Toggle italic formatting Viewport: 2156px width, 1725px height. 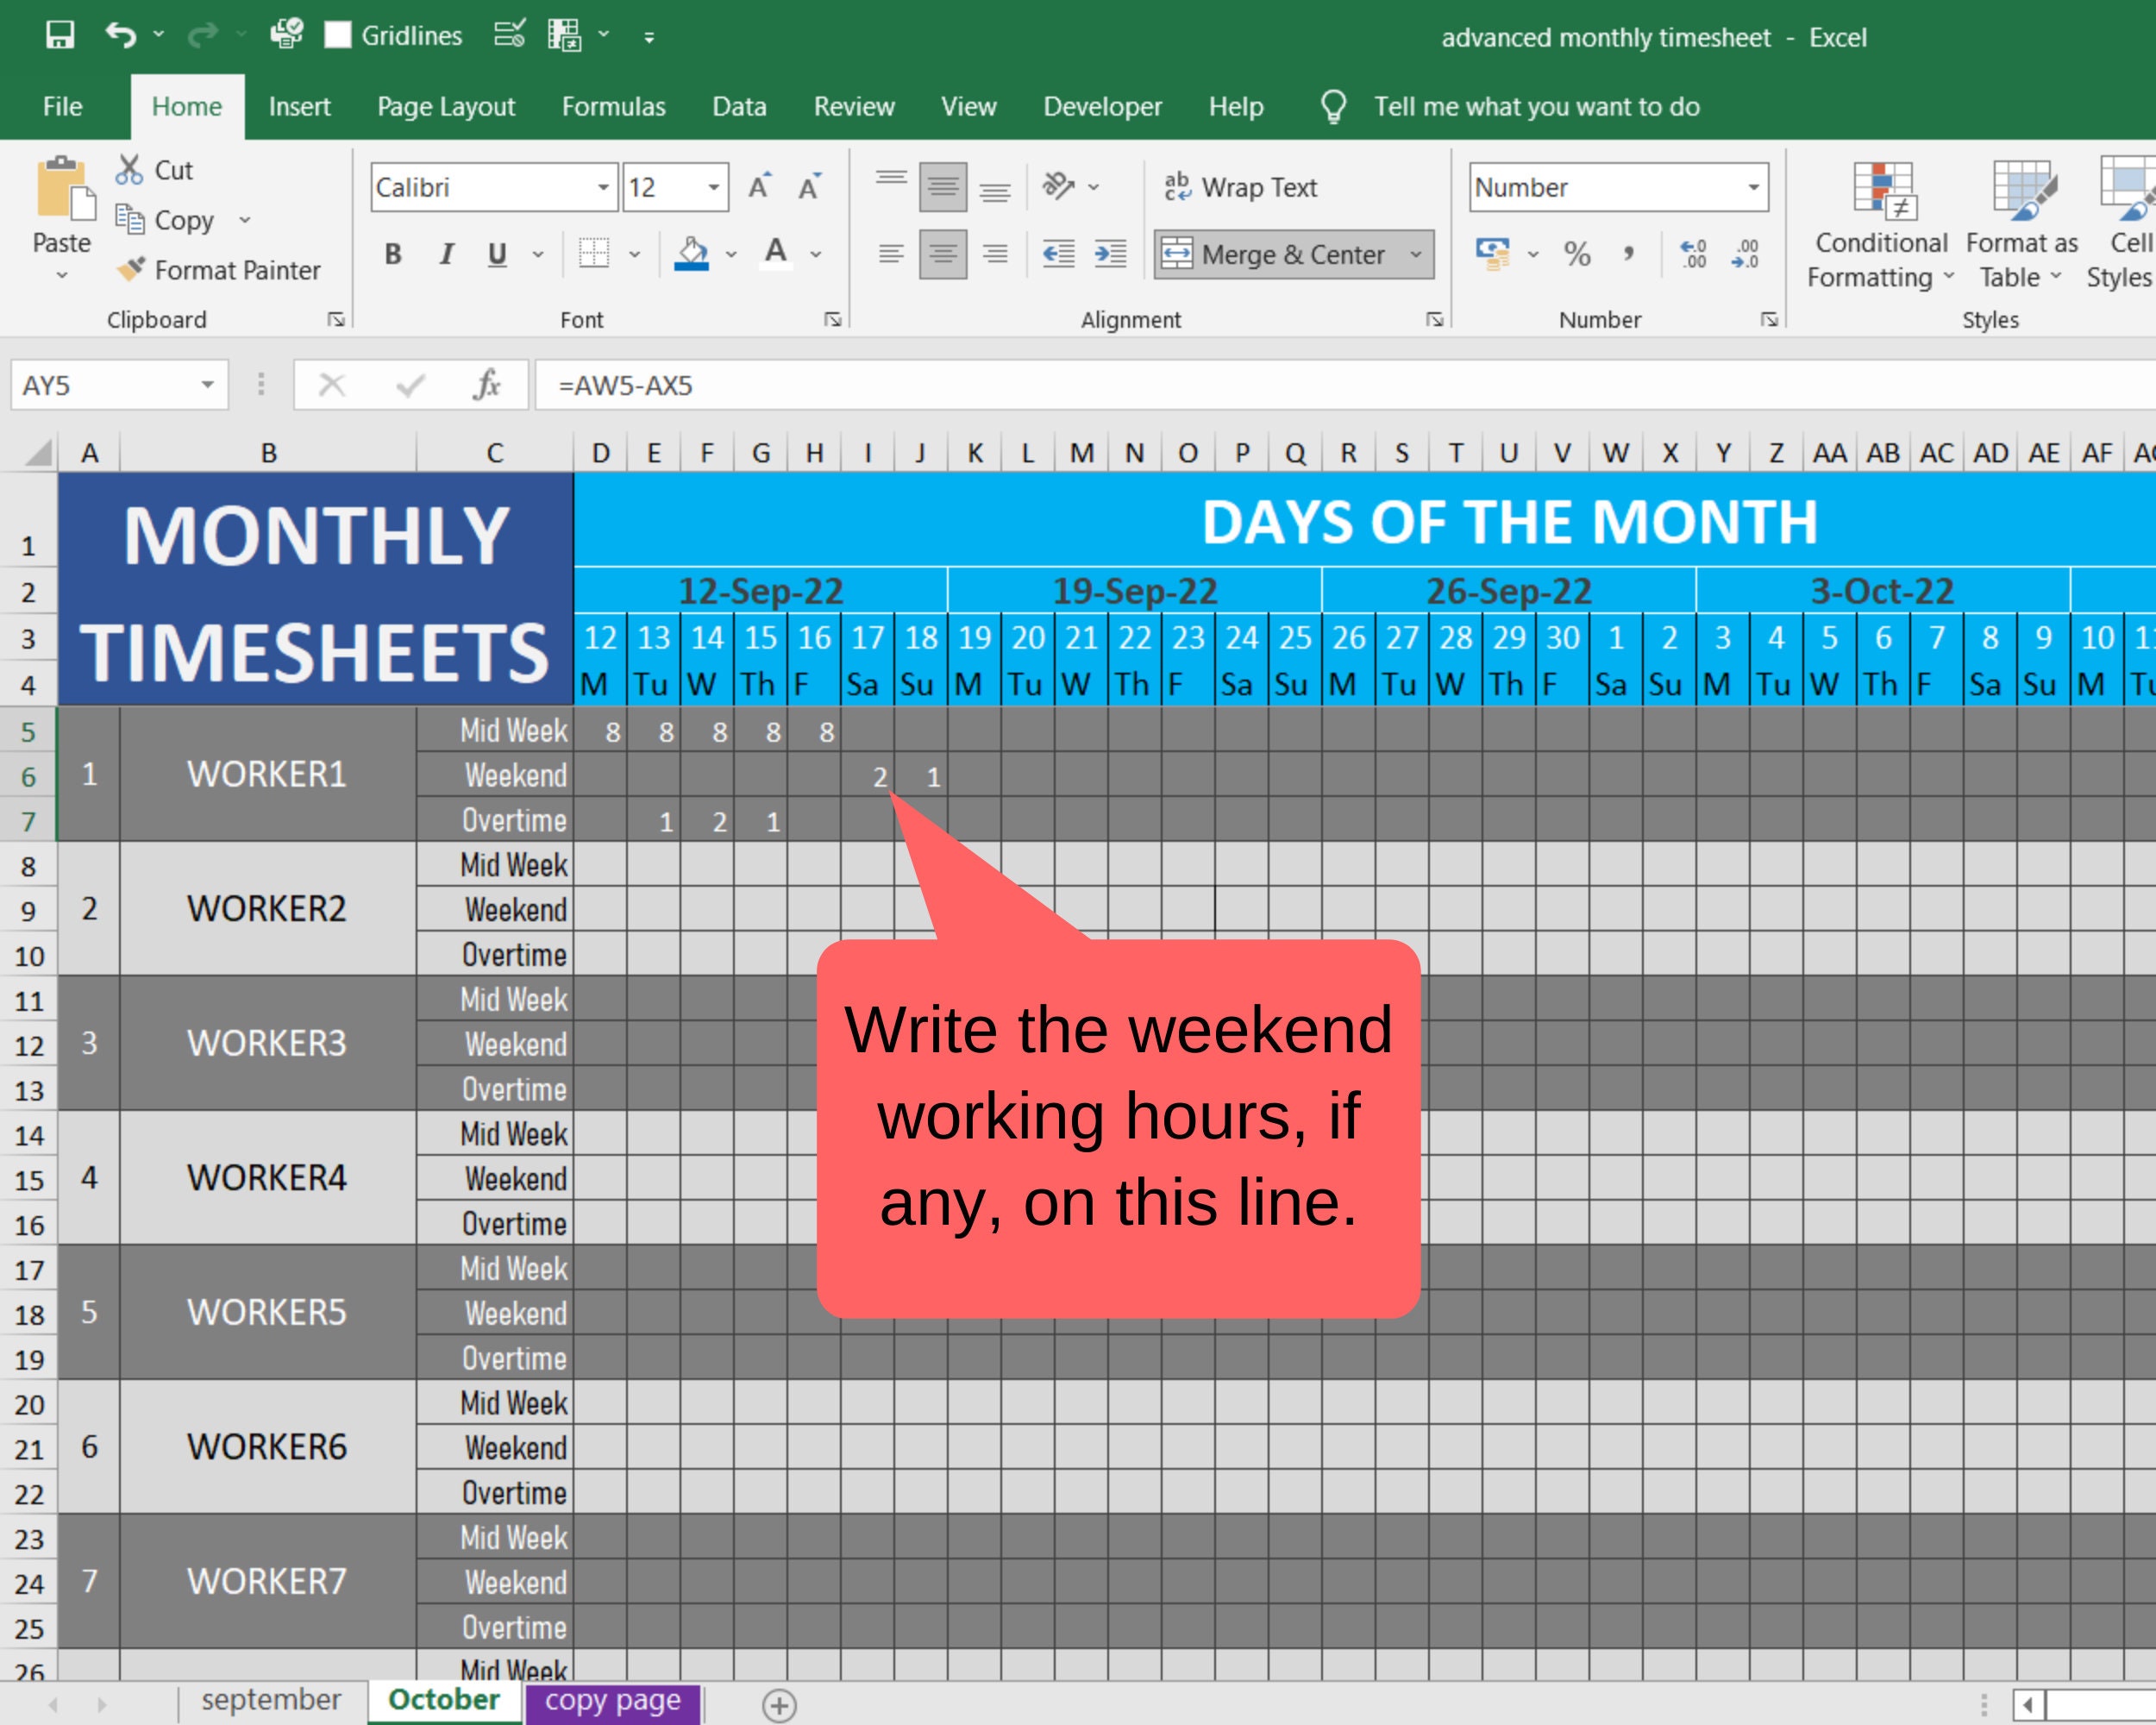click(x=446, y=255)
